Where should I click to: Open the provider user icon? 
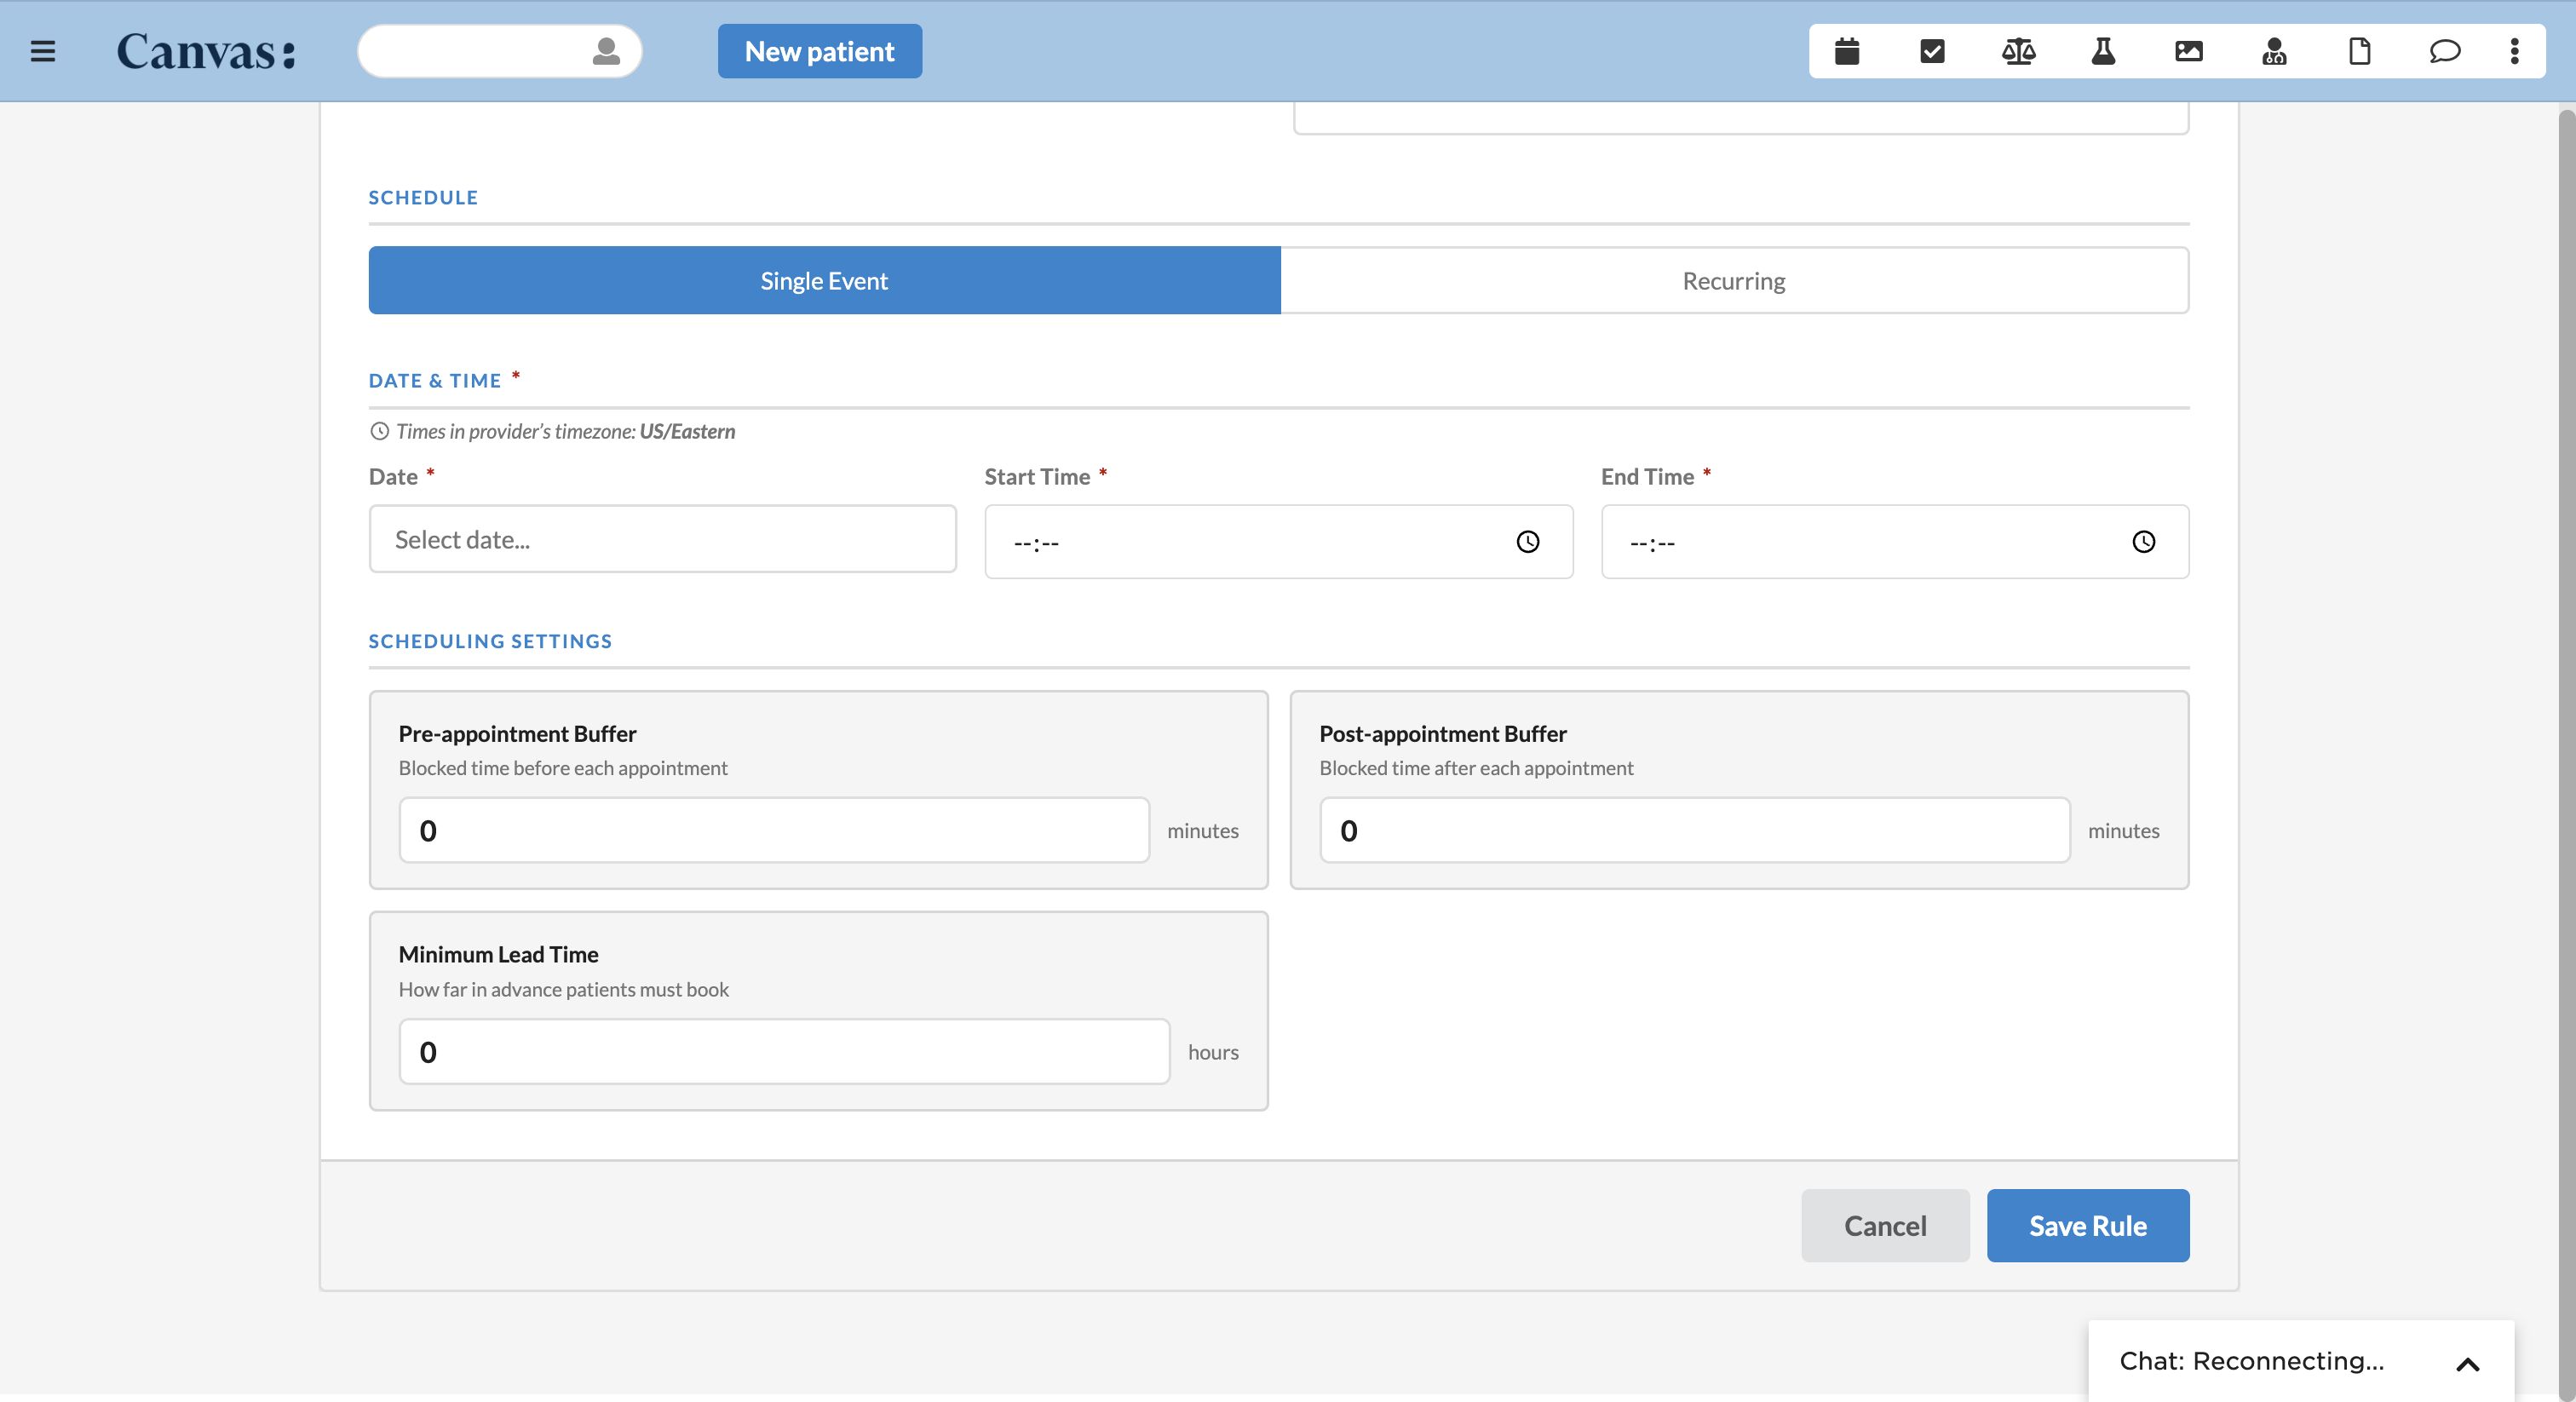[2274, 51]
